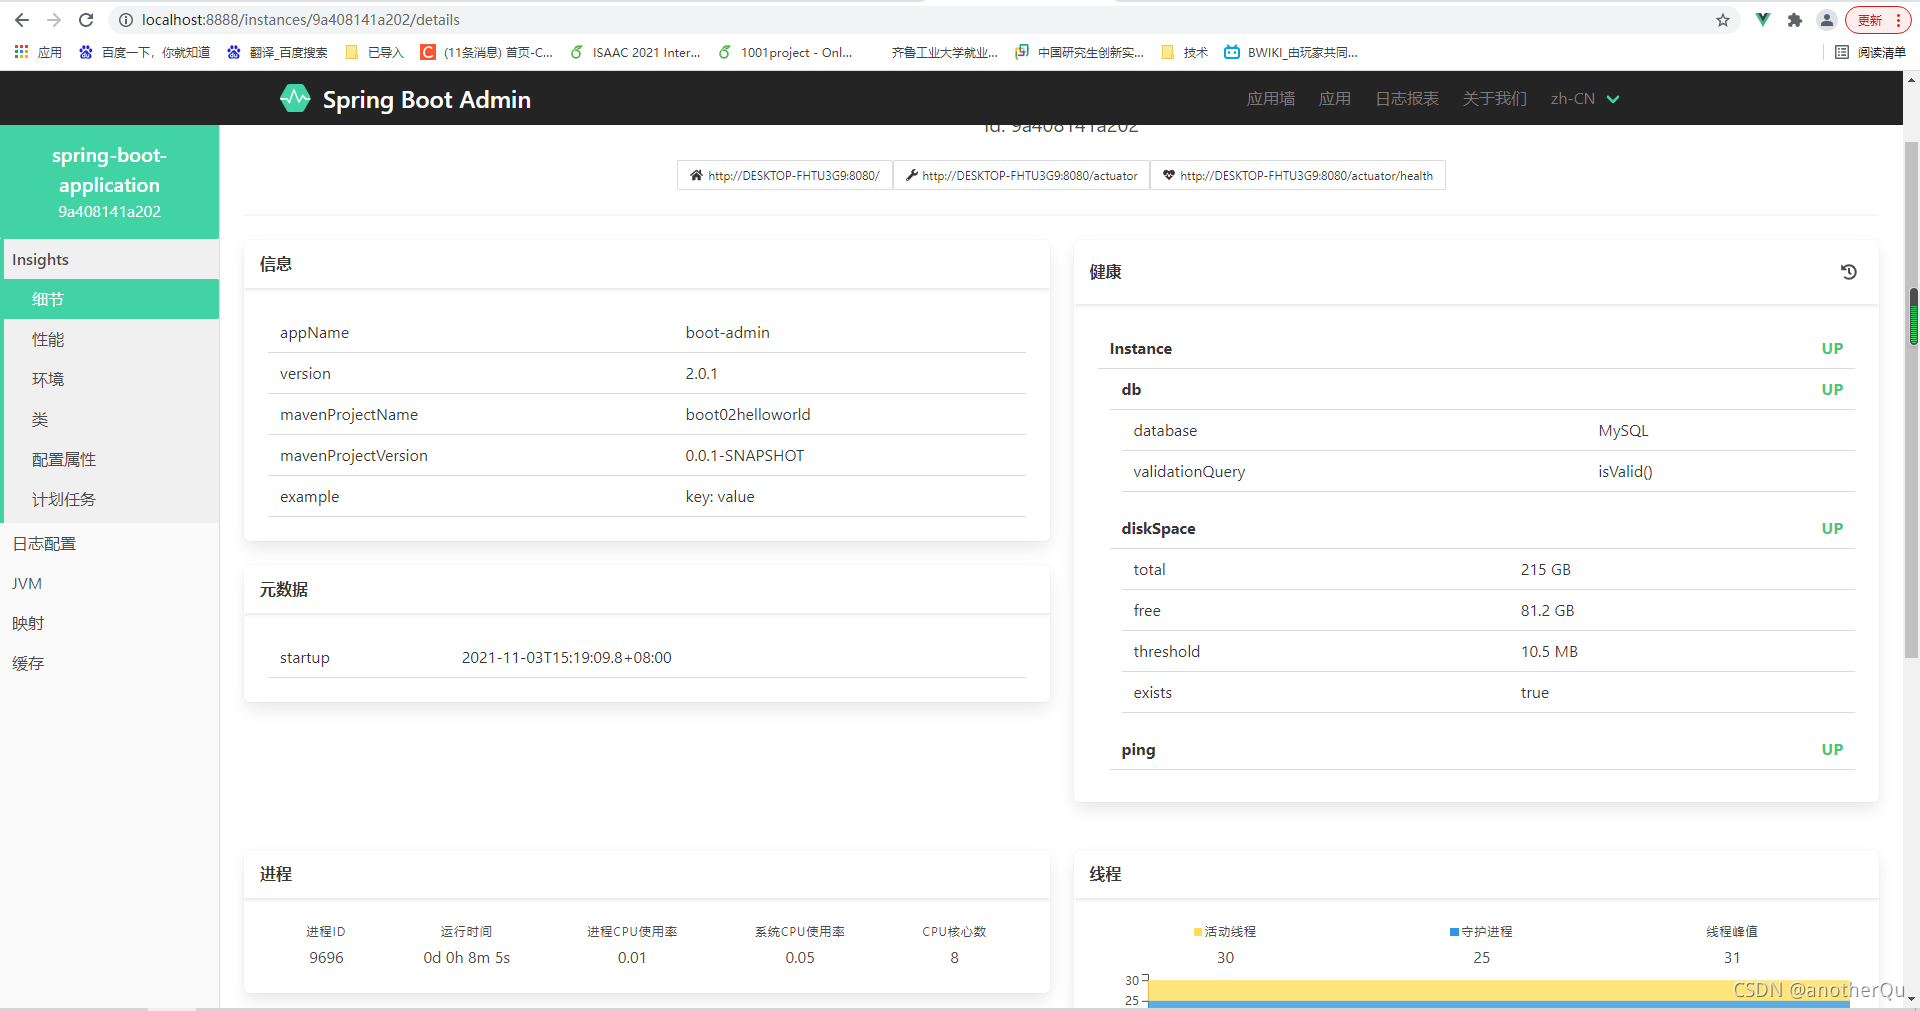Click the 进程ID value 9696
The width and height of the screenshot is (1920, 1011).
click(326, 957)
